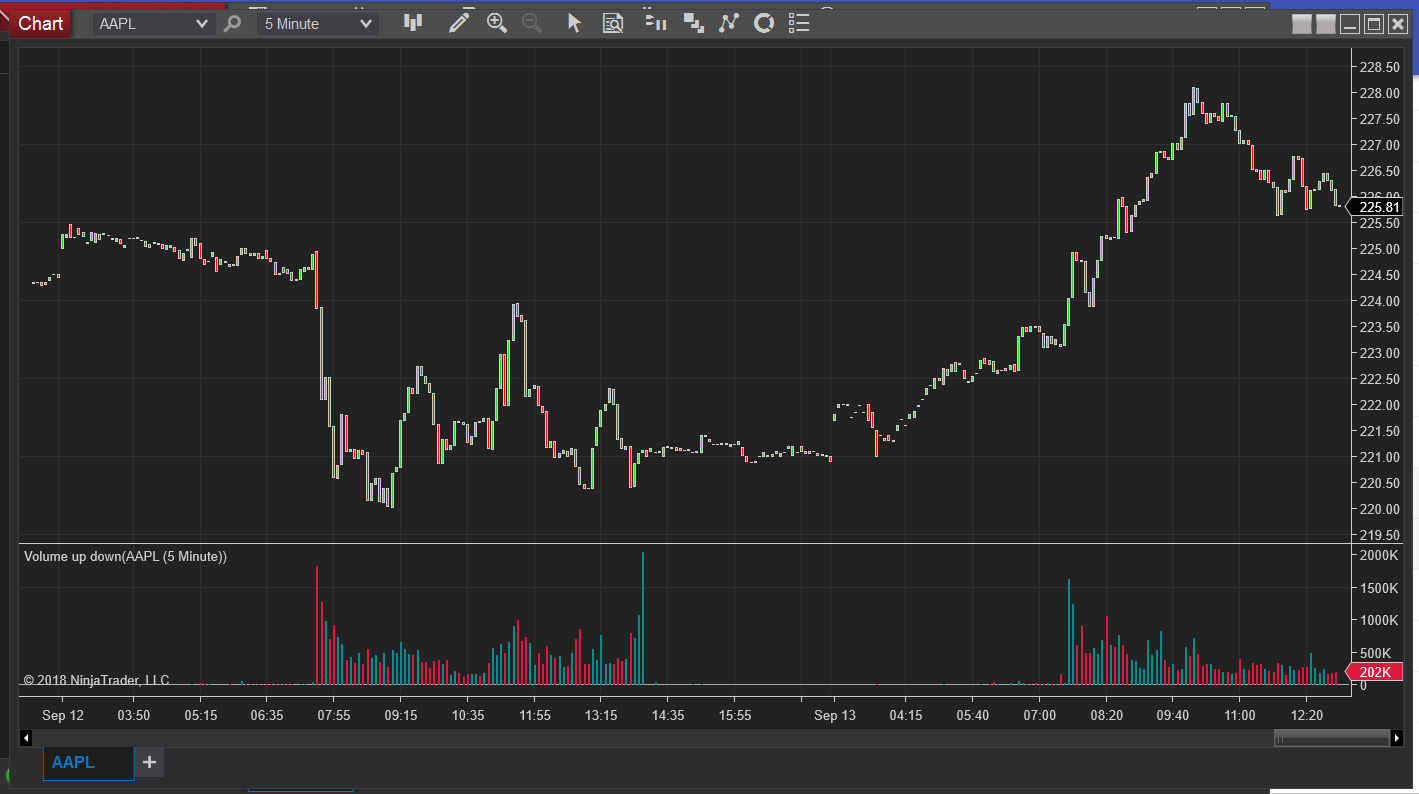Click the zoom in magnifier icon
Viewport: 1419px width, 794px height.
[497, 23]
